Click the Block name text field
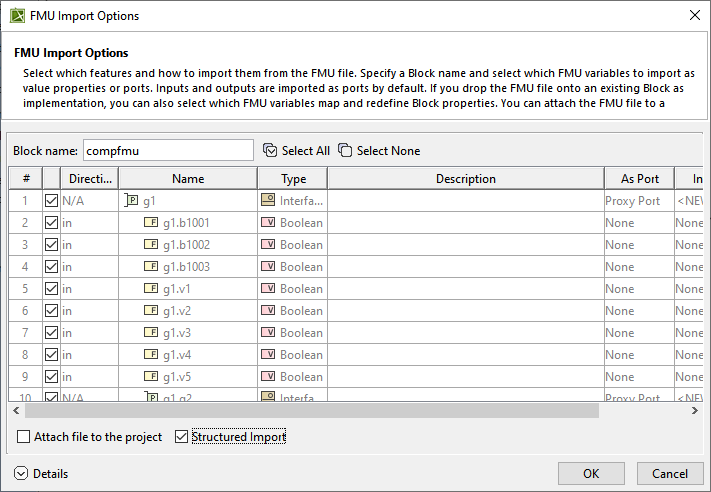Image resolution: width=711 pixels, height=492 pixels. pyautogui.click(x=168, y=151)
